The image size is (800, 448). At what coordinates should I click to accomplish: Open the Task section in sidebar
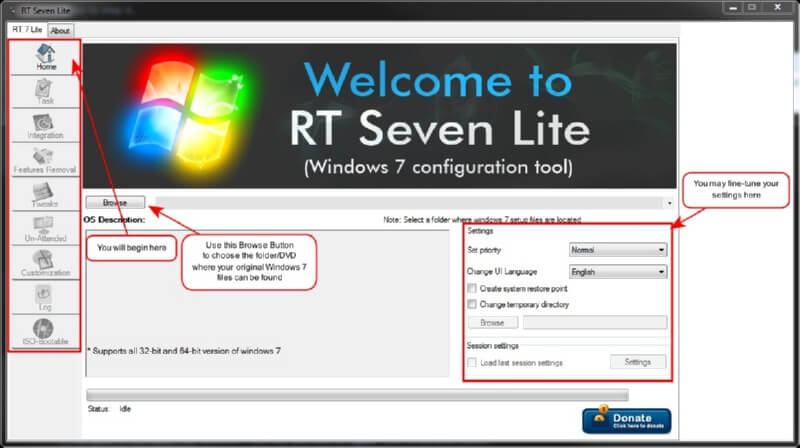[45, 92]
